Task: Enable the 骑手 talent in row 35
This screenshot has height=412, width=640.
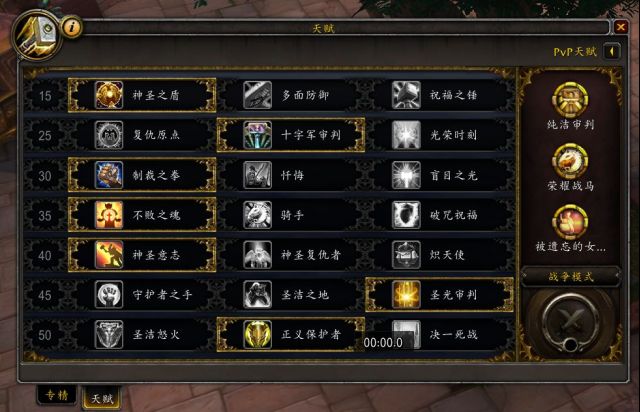Action: tap(291, 215)
